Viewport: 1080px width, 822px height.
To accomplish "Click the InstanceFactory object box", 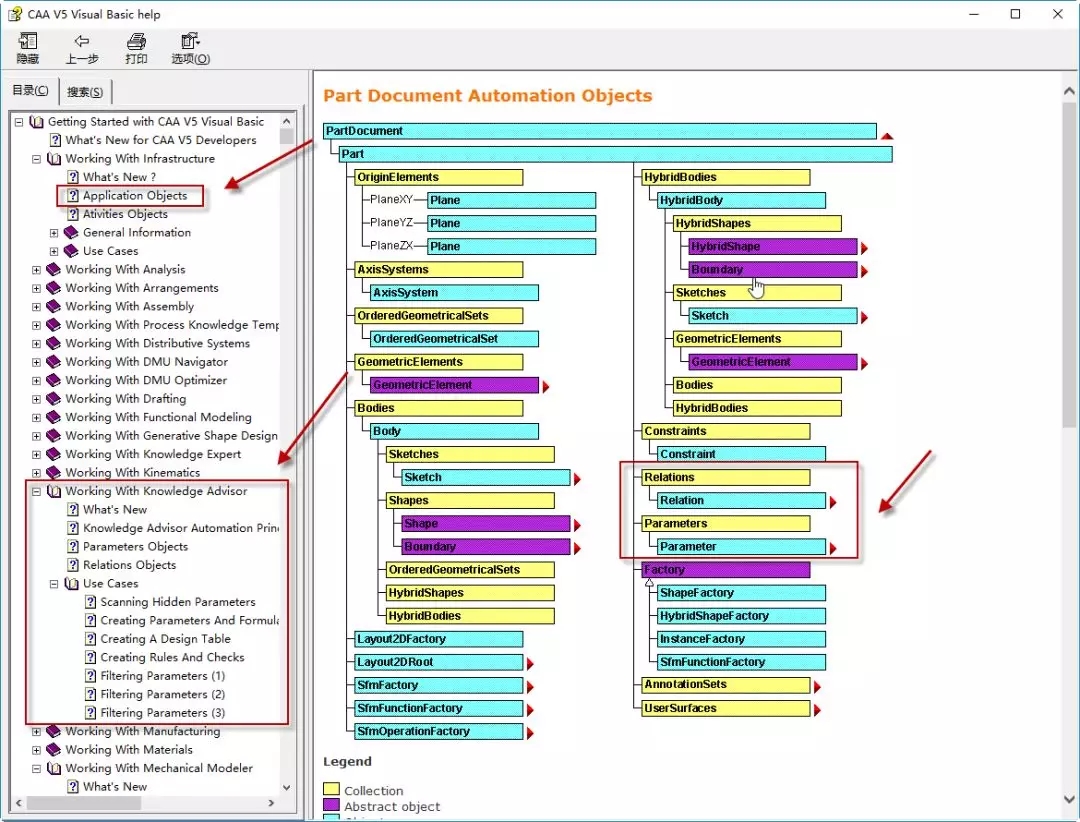I will point(741,639).
